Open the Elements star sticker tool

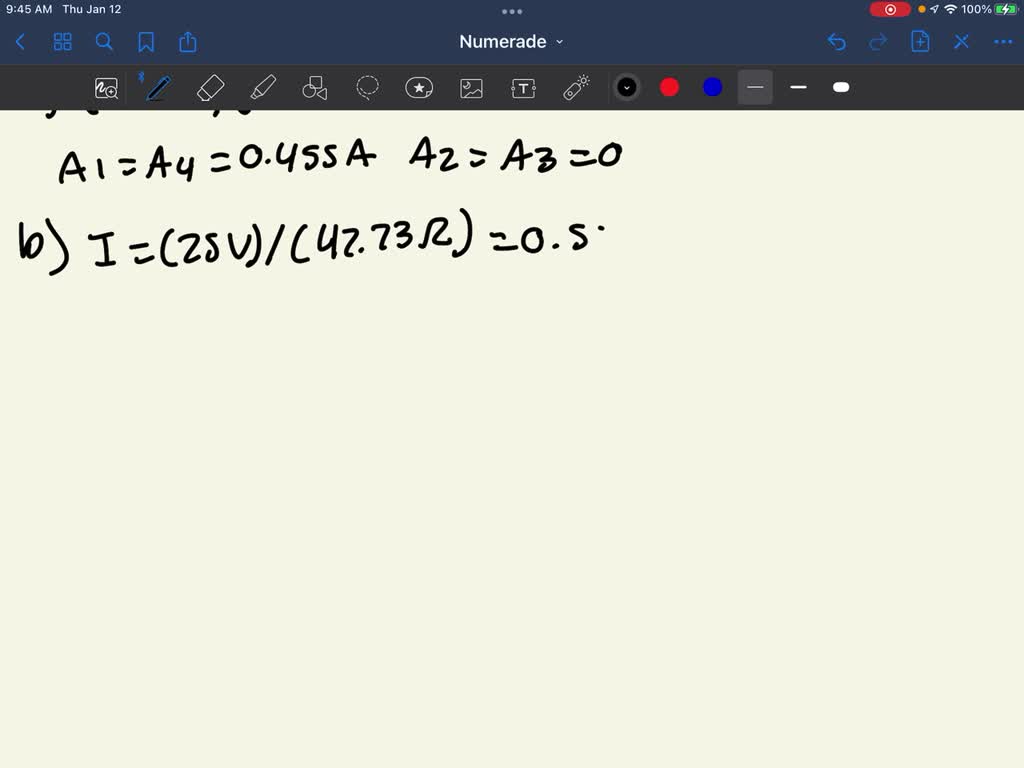419,88
